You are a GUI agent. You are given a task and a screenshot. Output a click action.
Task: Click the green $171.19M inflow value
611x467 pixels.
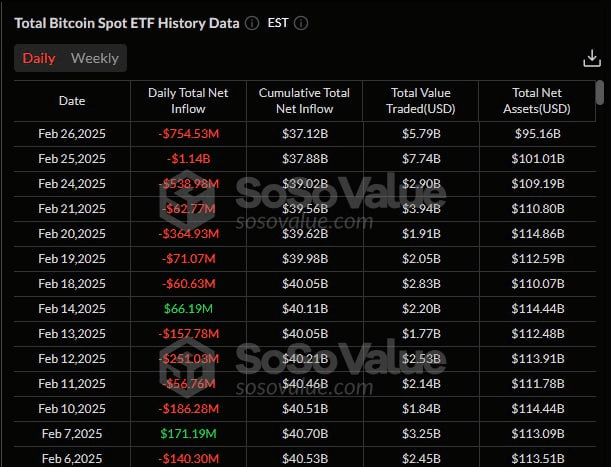[x=188, y=434]
